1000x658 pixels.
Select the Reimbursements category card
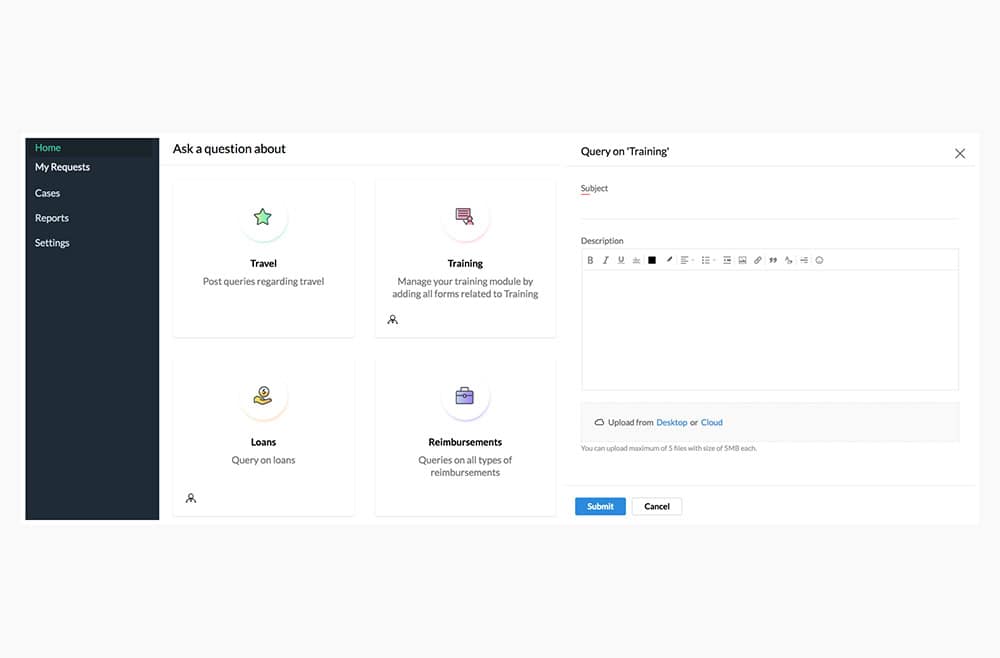[x=465, y=437]
